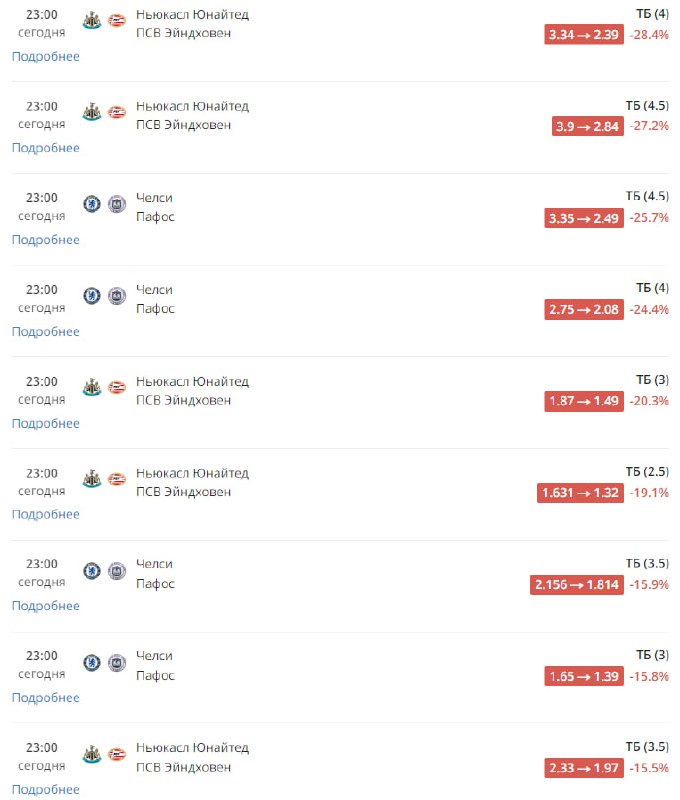Click Chelsea crest in the 3.35 → 2.49 row

click(x=92, y=204)
